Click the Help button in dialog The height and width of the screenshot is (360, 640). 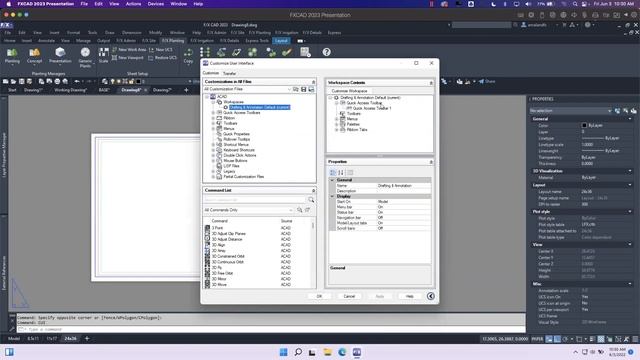coord(409,296)
